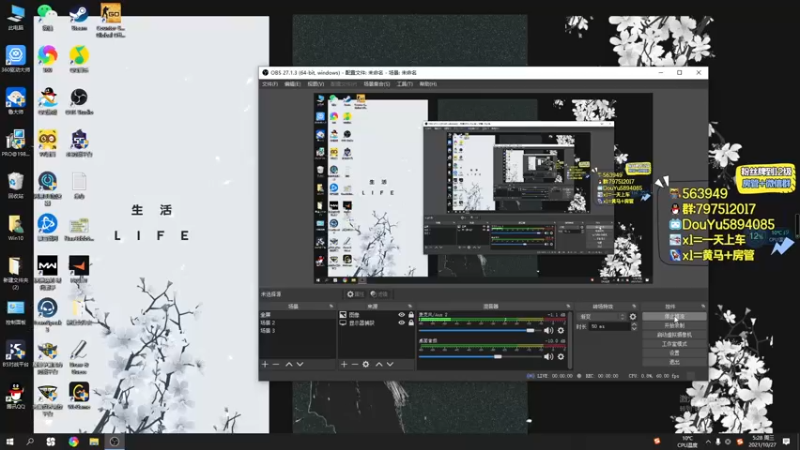800x450 pixels.
Task: Open scene transition properties gear
Action: point(633,317)
